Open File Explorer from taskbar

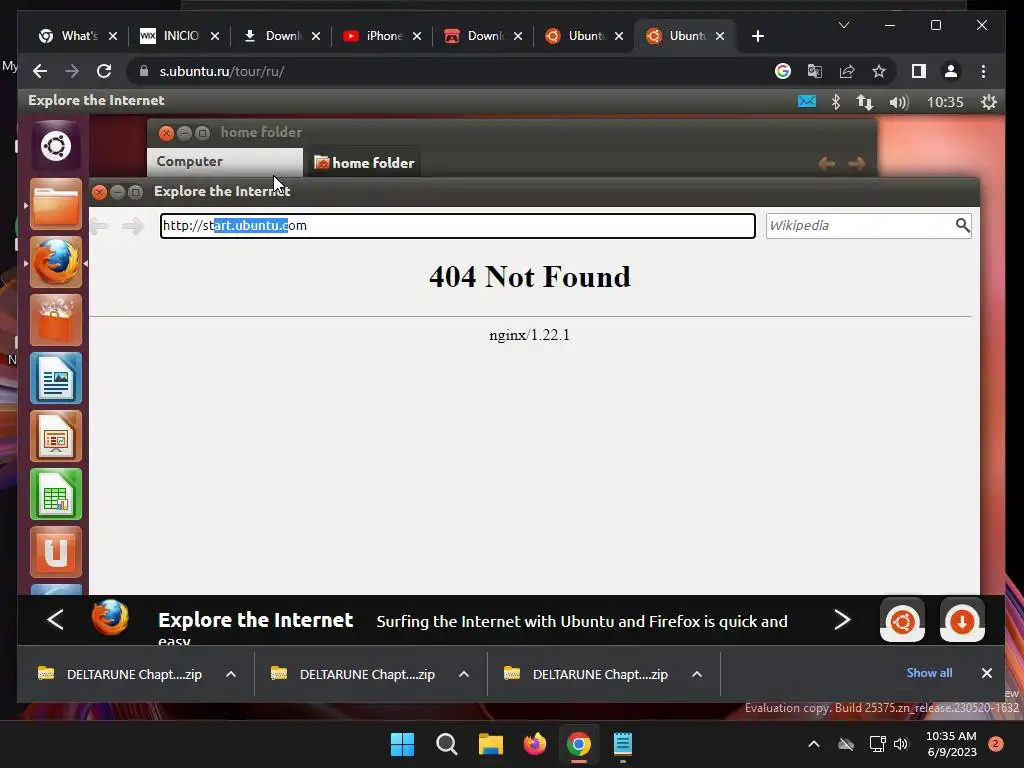[x=490, y=744]
